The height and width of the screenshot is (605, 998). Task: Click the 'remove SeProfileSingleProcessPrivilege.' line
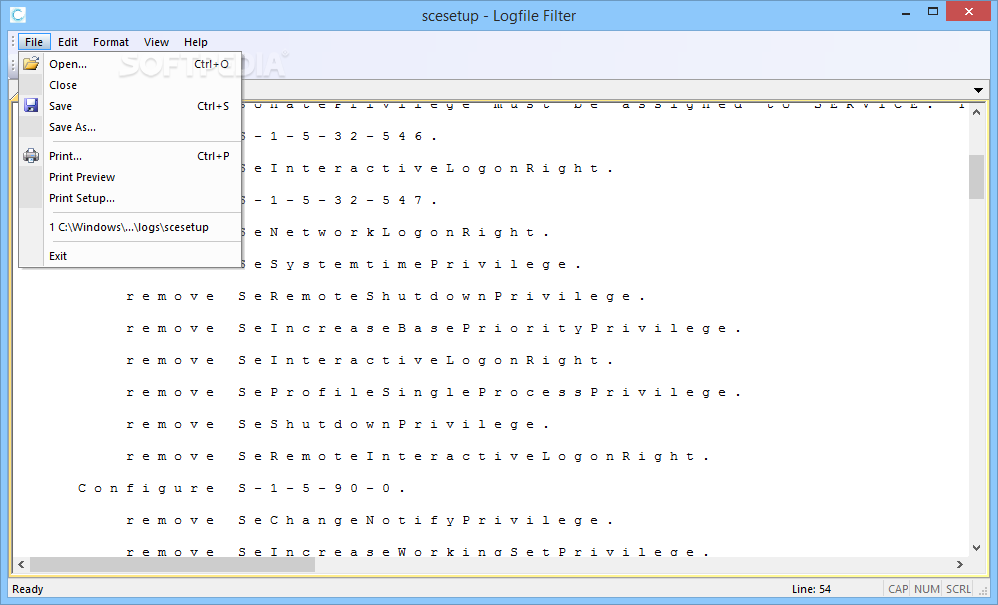coord(433,392)
